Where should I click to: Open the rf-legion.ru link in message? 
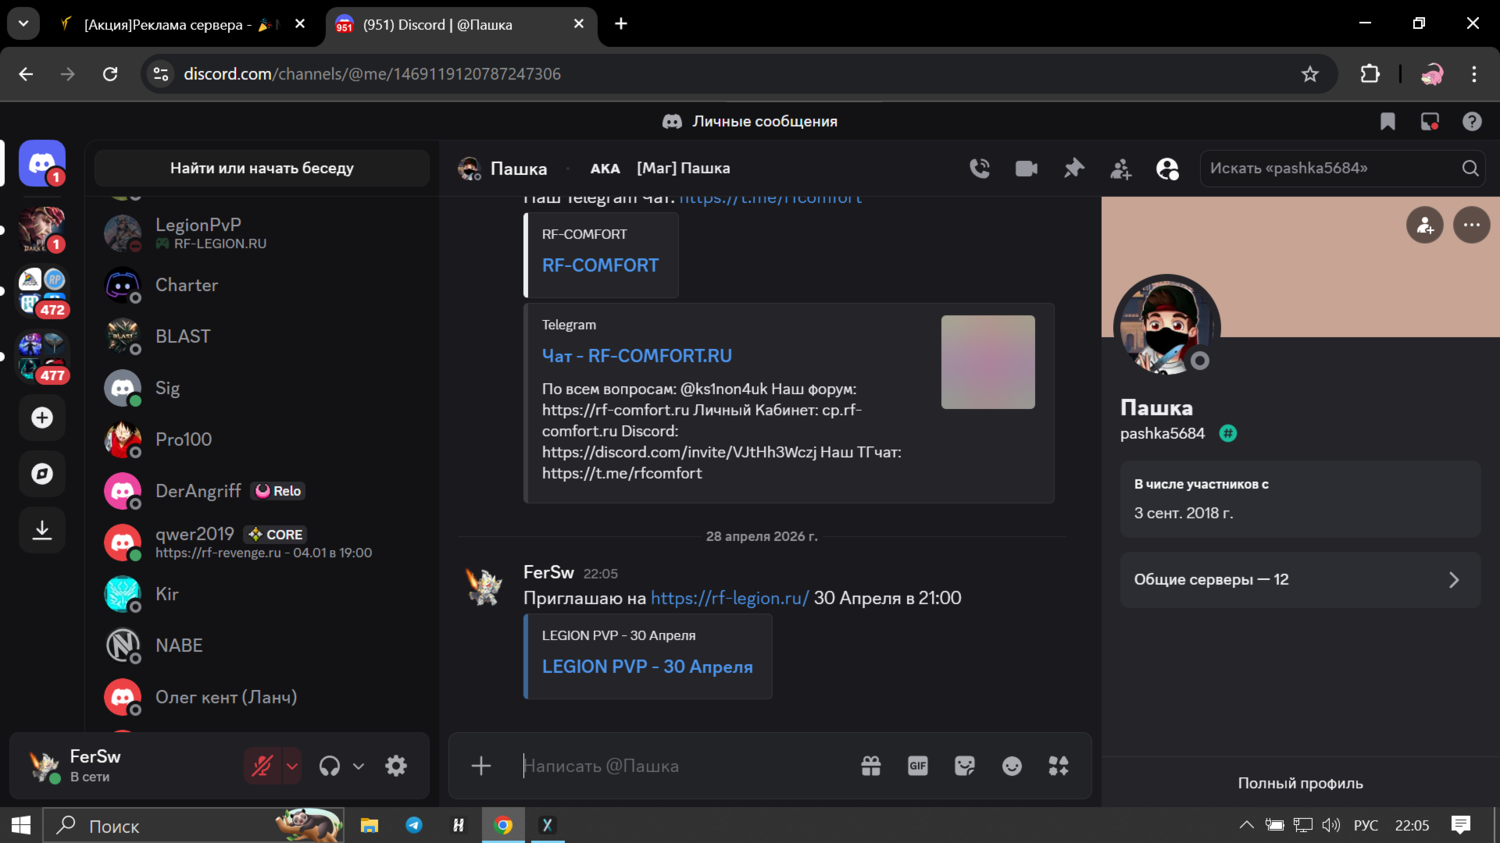pyautogui.click(x=730, y=598)
